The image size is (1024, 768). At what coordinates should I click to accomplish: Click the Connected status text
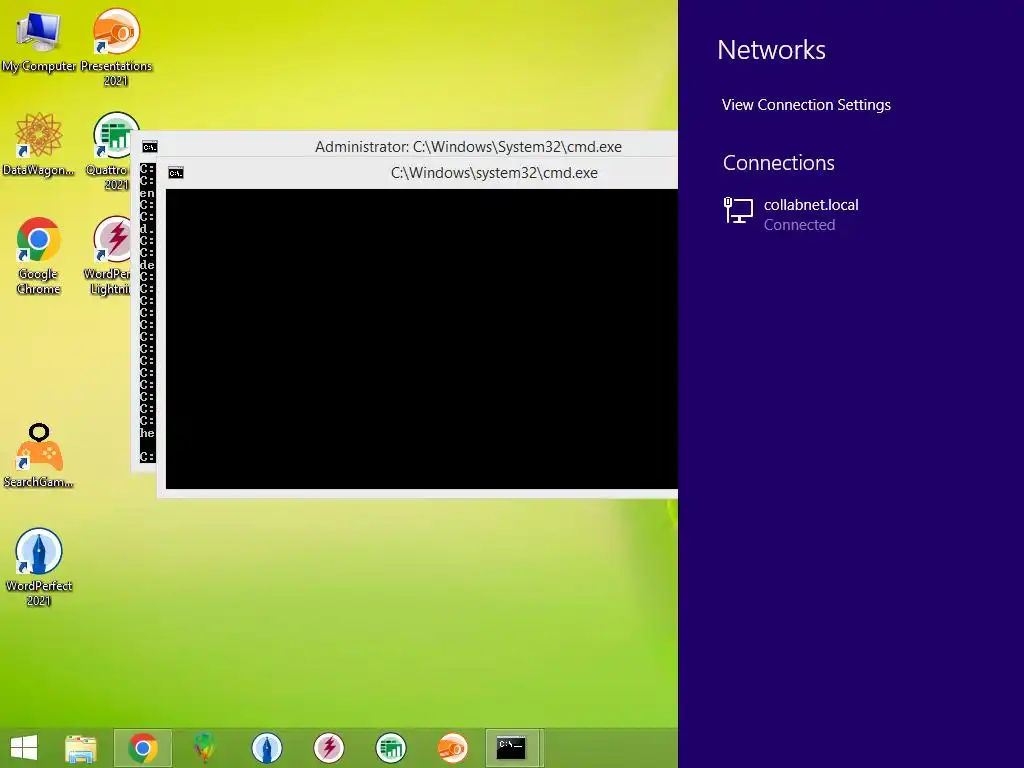point(799,225)
